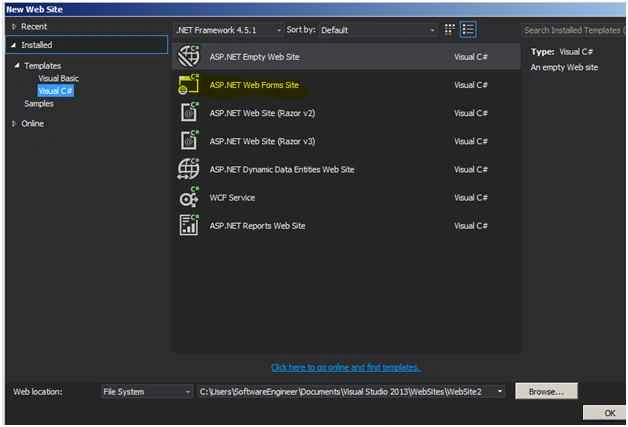Select ASP.NET Web Site (Razor v2)

[347, 113]
